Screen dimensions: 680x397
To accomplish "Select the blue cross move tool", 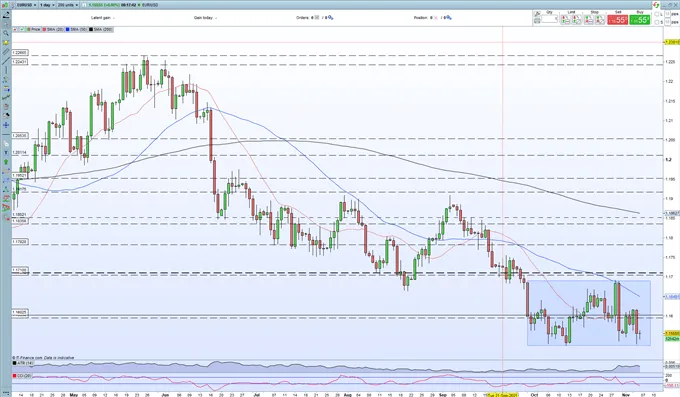I will coord(6,125).
